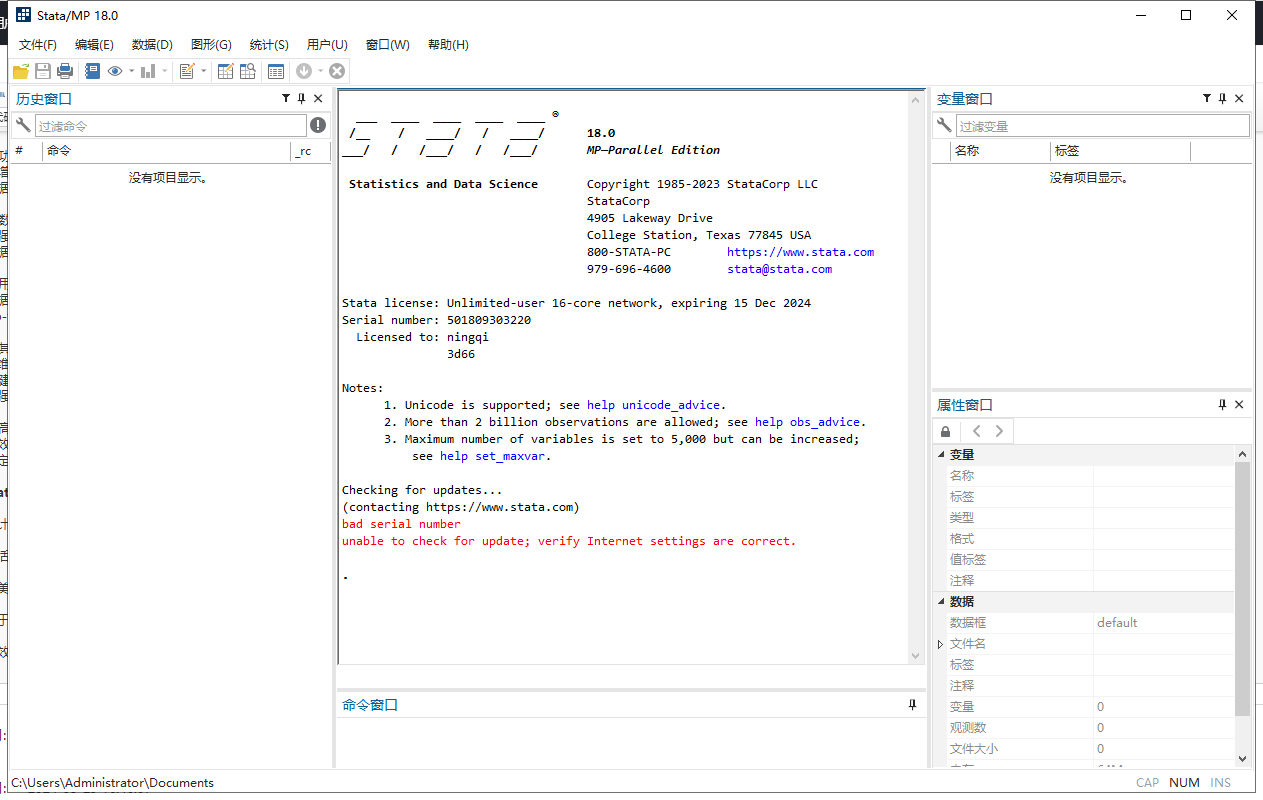Screen dimensions: 1263x800
Task: Toggle the pin of 命令窗口 panel
Action: click(912, 704)
